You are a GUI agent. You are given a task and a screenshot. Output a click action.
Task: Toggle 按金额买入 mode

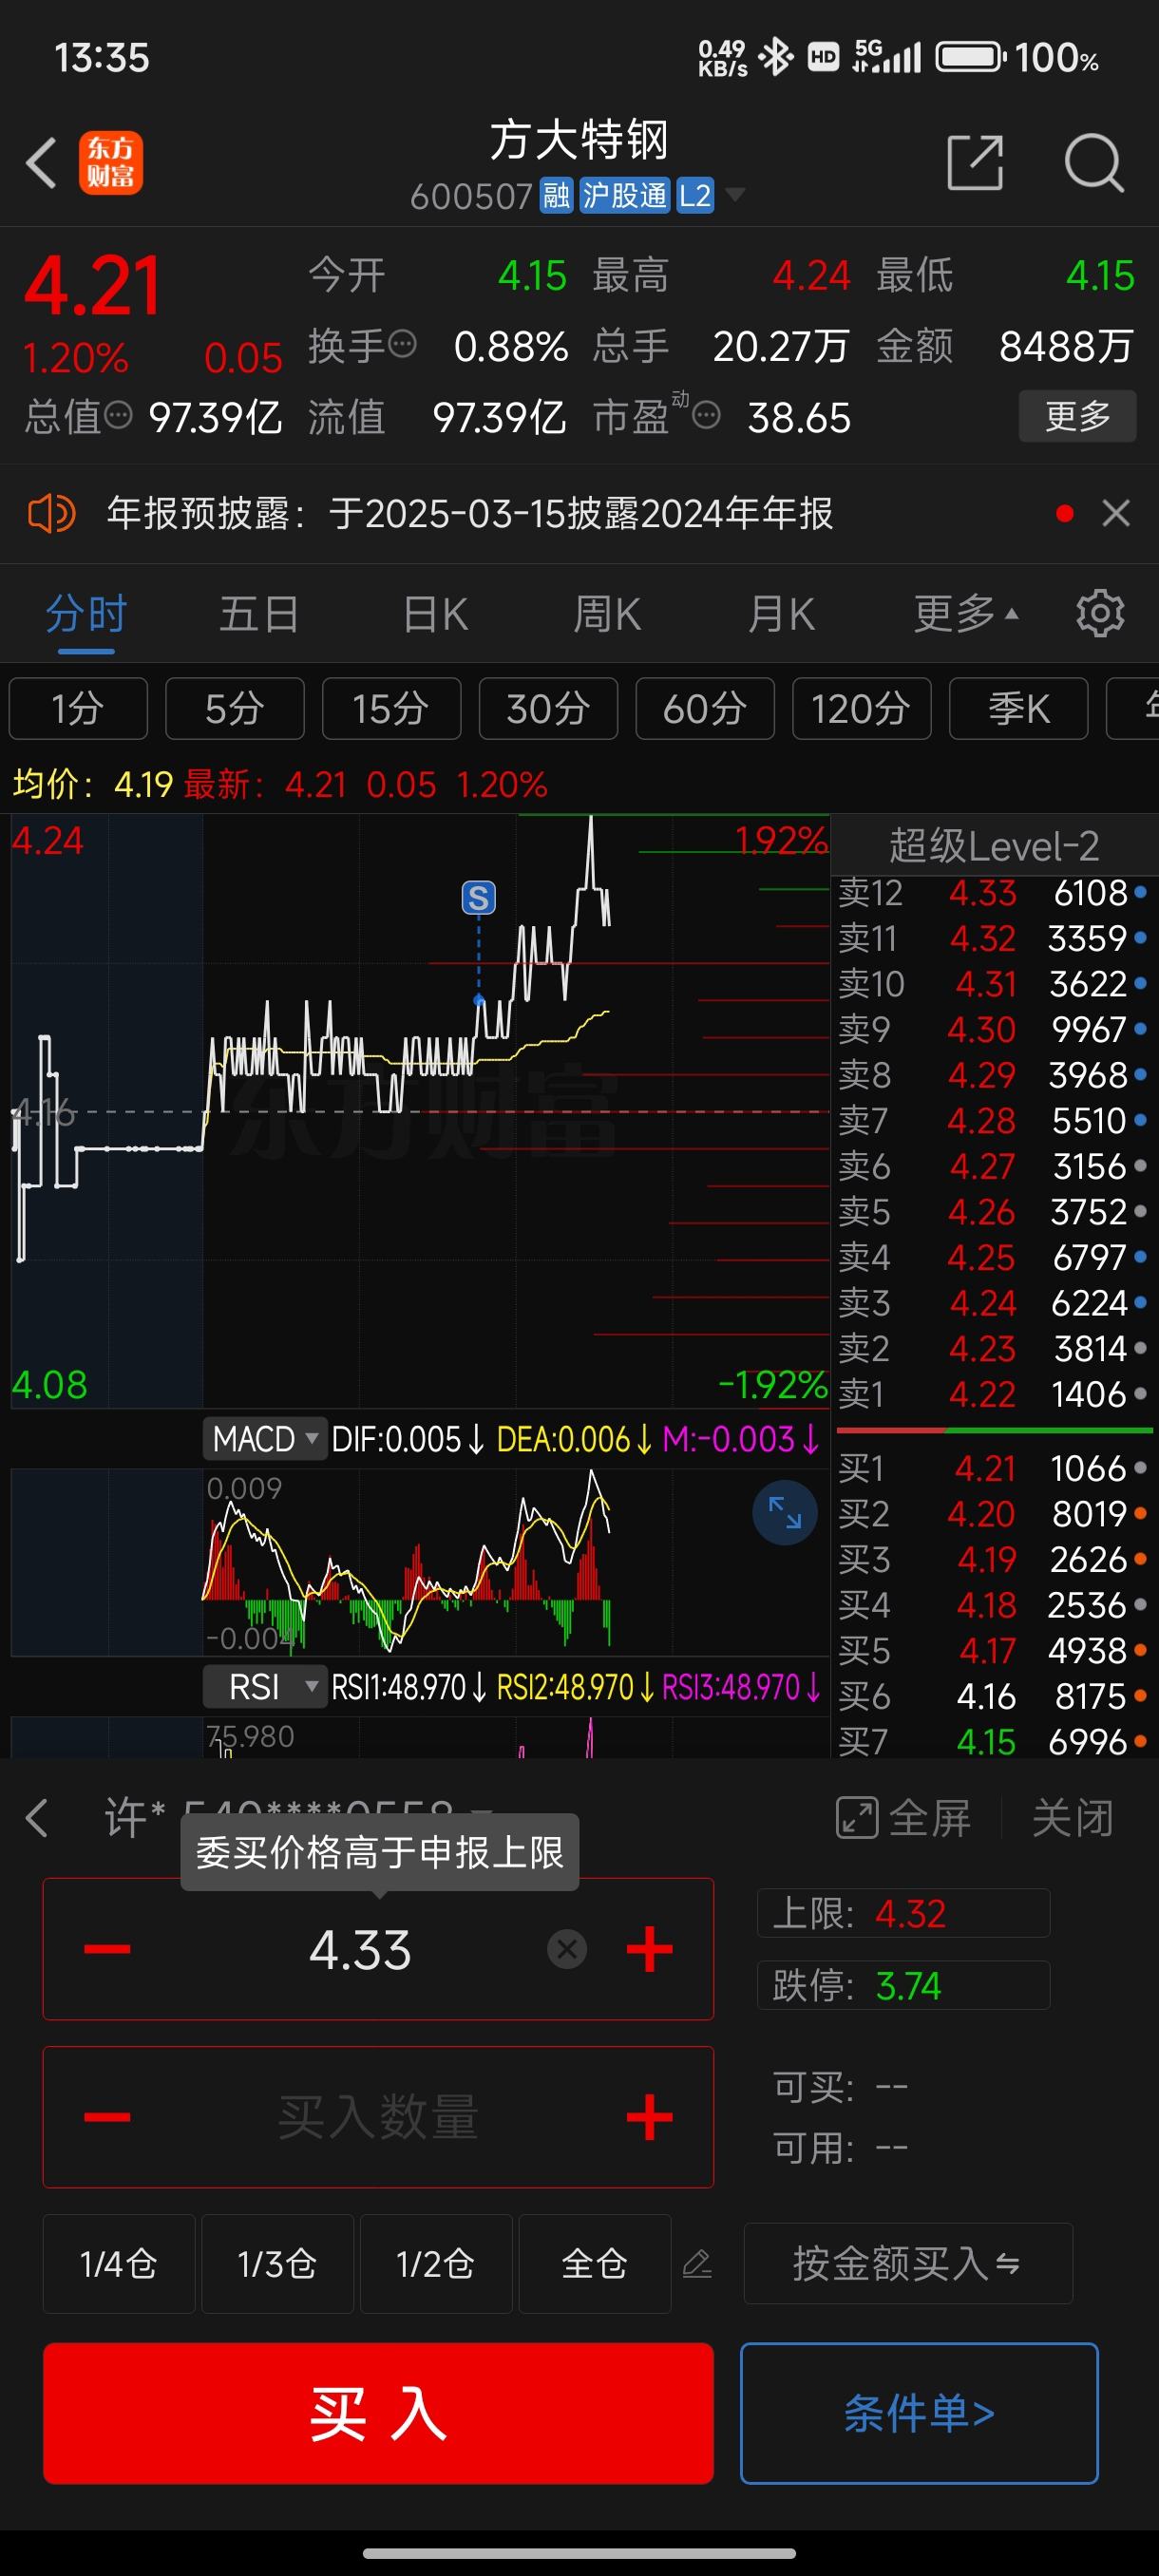coord(908,2263)
